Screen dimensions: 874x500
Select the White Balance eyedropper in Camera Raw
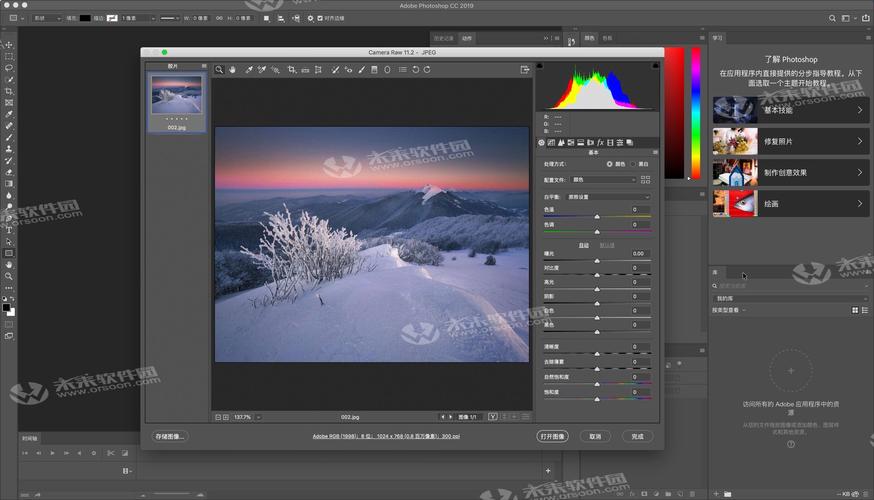(x=249, y=70)
